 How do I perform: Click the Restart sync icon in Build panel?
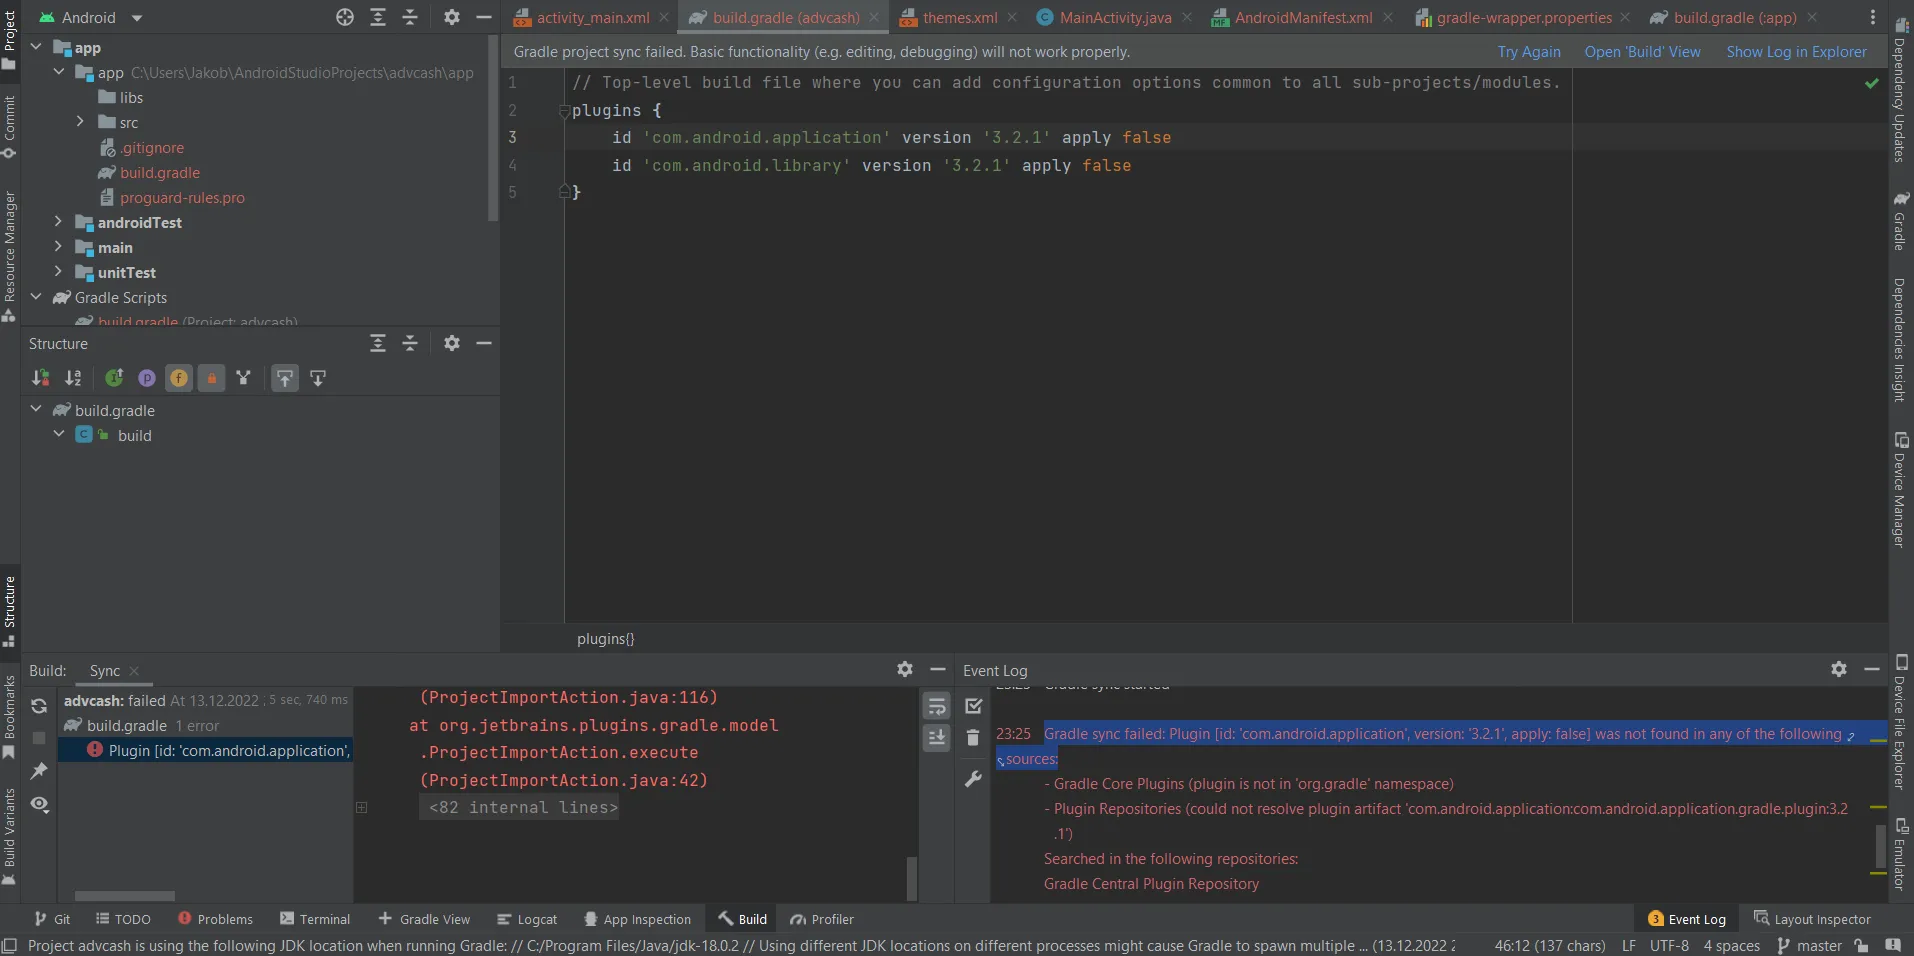[39, 706]
